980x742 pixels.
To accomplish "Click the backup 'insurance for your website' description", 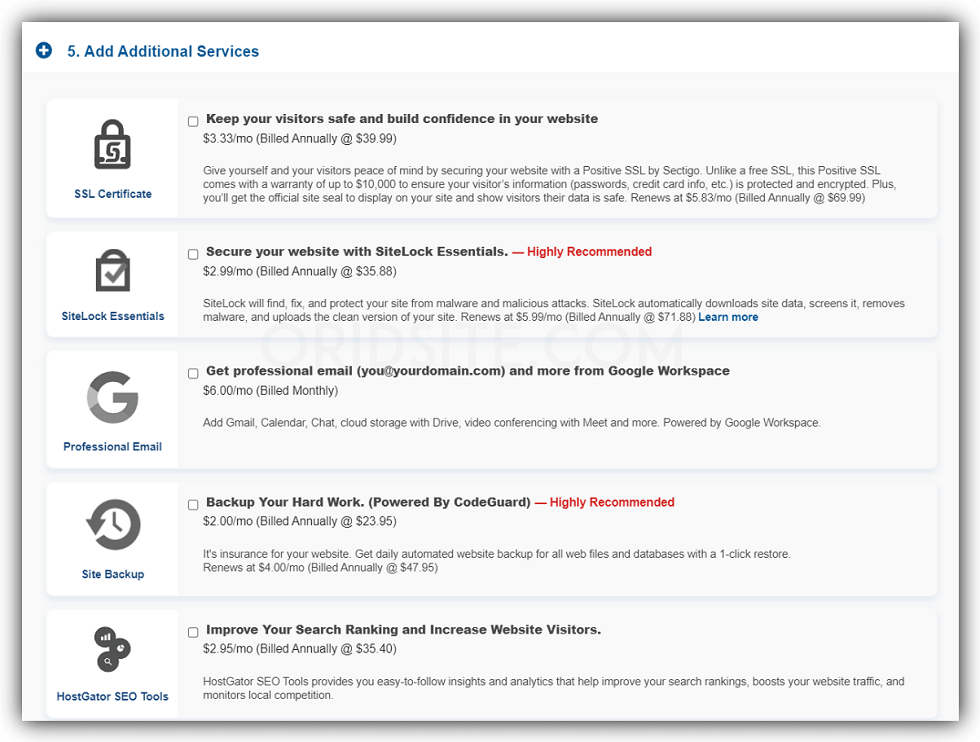I will coord(496,554).
